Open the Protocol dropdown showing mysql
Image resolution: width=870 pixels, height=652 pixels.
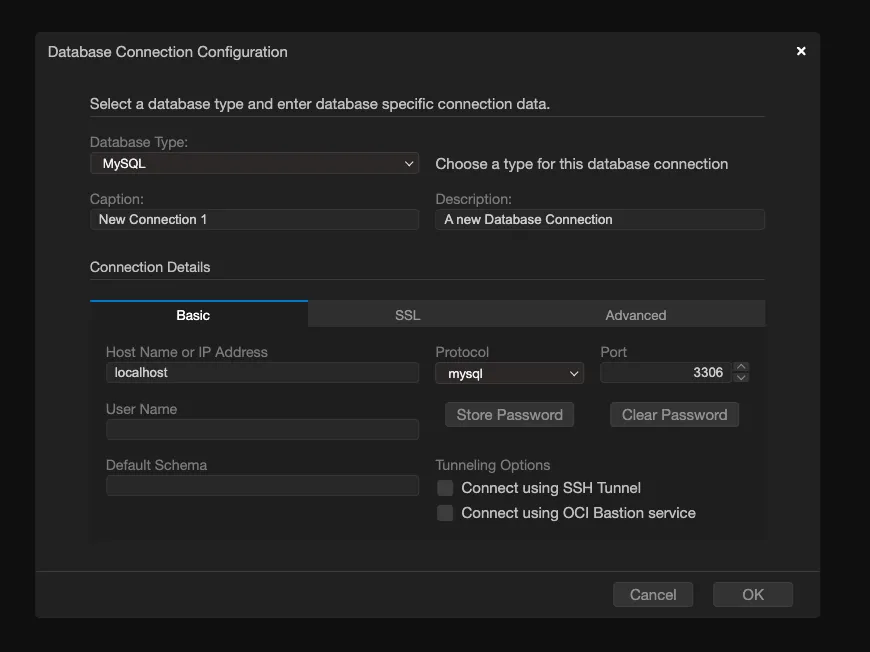pos(509,373)
